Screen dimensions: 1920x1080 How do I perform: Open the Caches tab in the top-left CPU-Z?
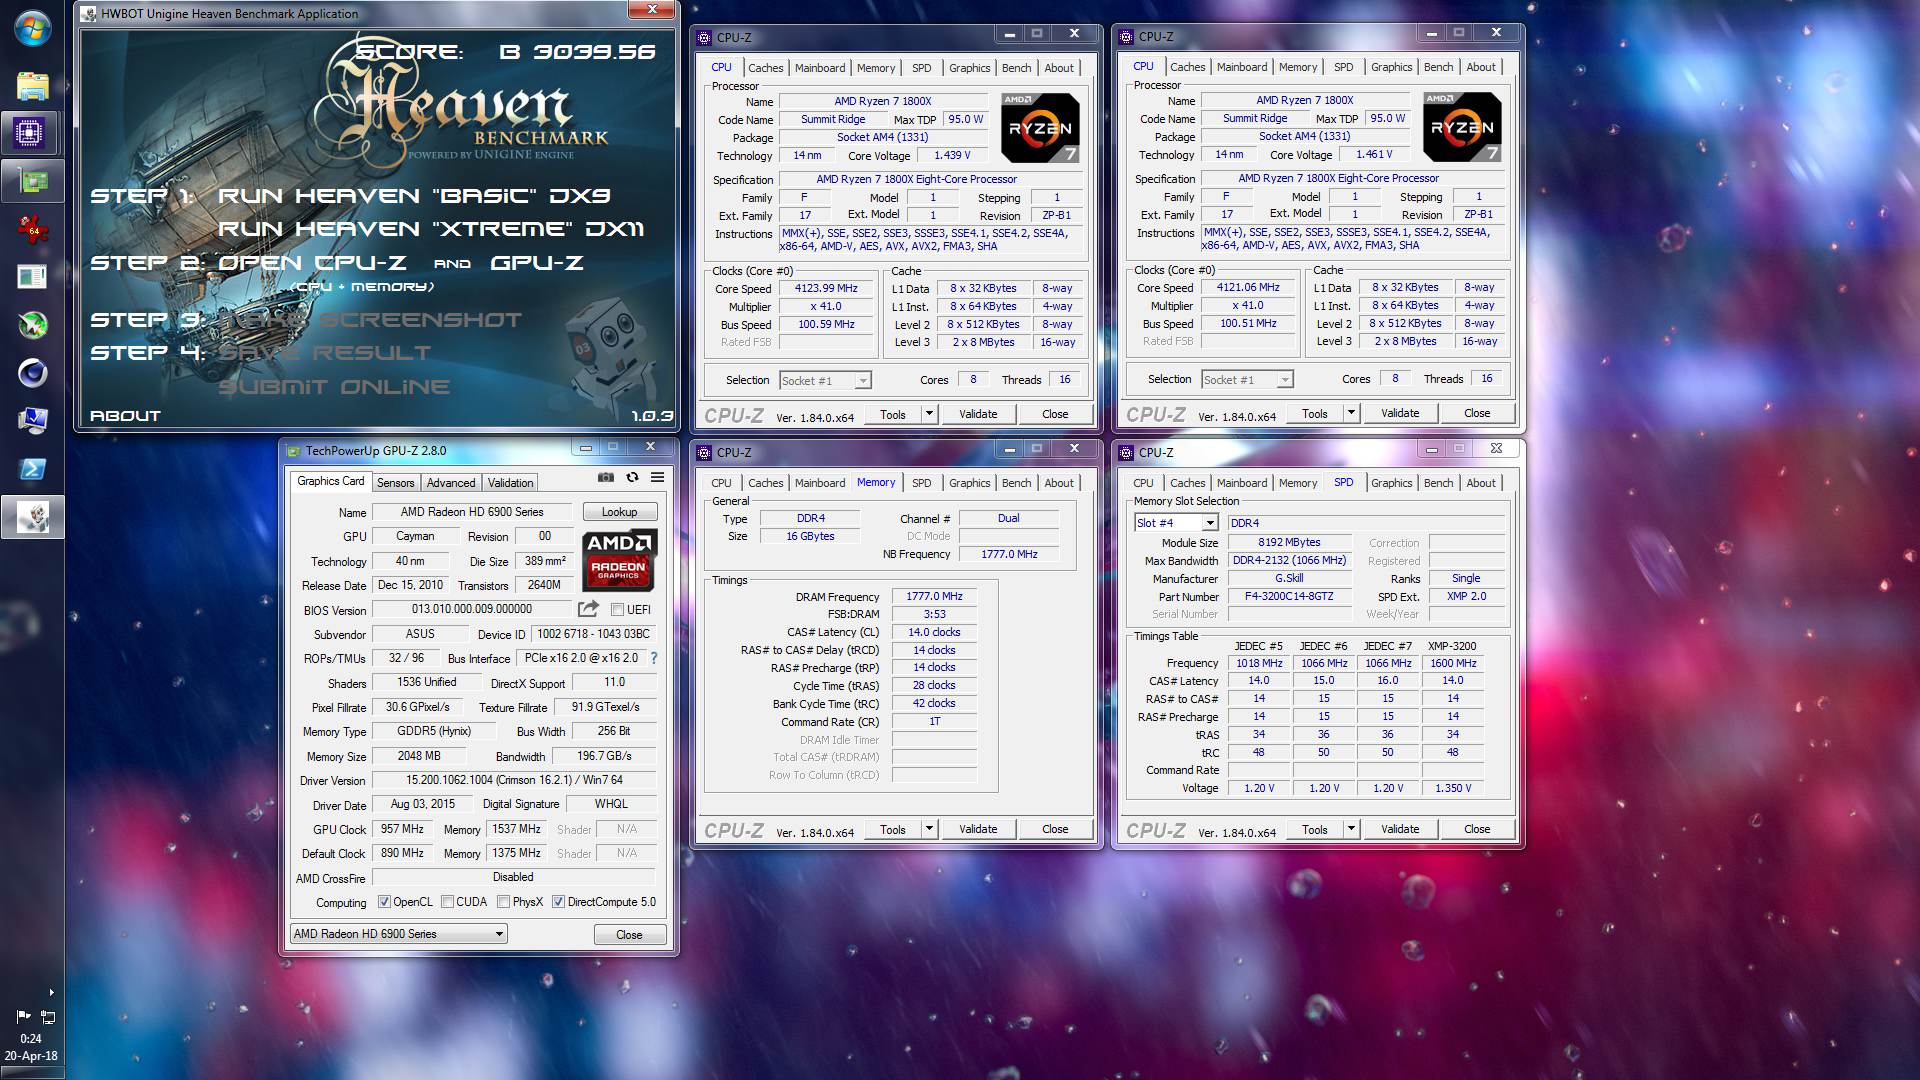point(766,68)
